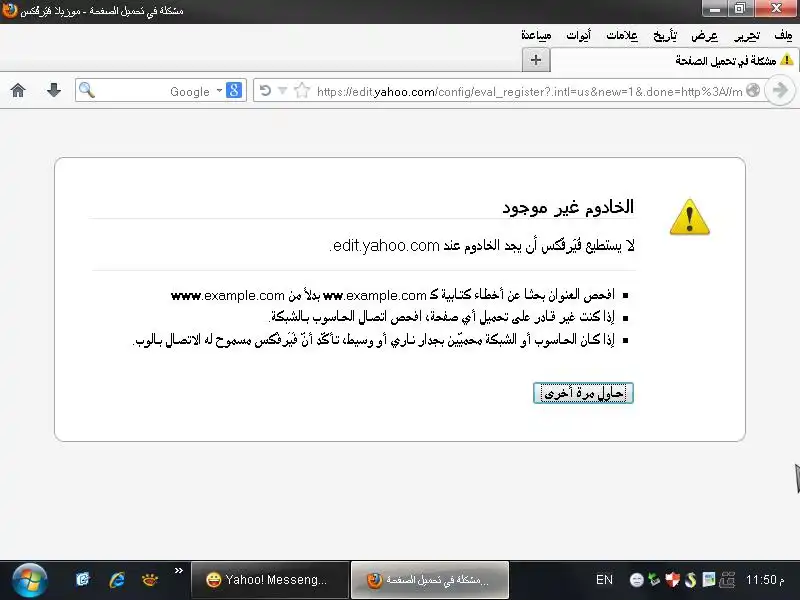Reload the page with the refresh icon

pos(265,91)
